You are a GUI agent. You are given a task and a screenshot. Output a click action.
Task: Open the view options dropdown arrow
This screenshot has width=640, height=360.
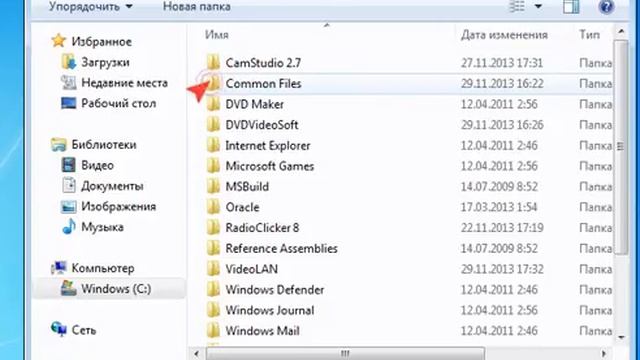pyautogui.click(x=538, y=7)
